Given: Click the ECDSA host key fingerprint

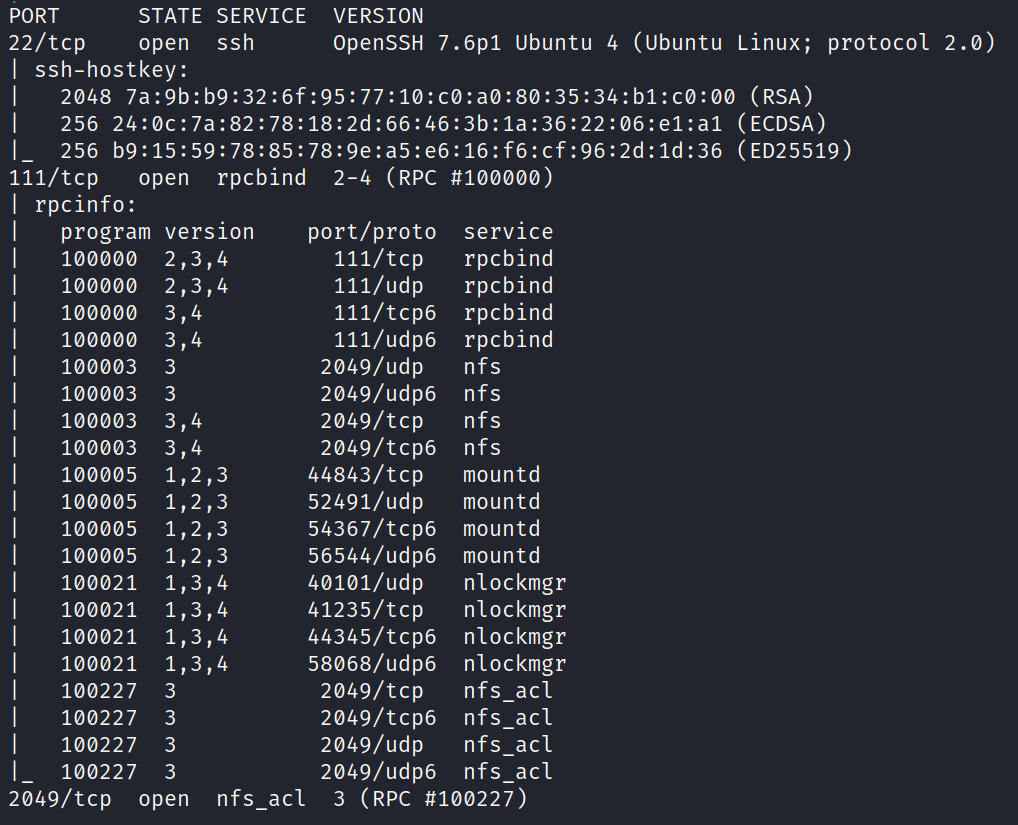Looking at the screenshot, I should (x=398, y=124).
